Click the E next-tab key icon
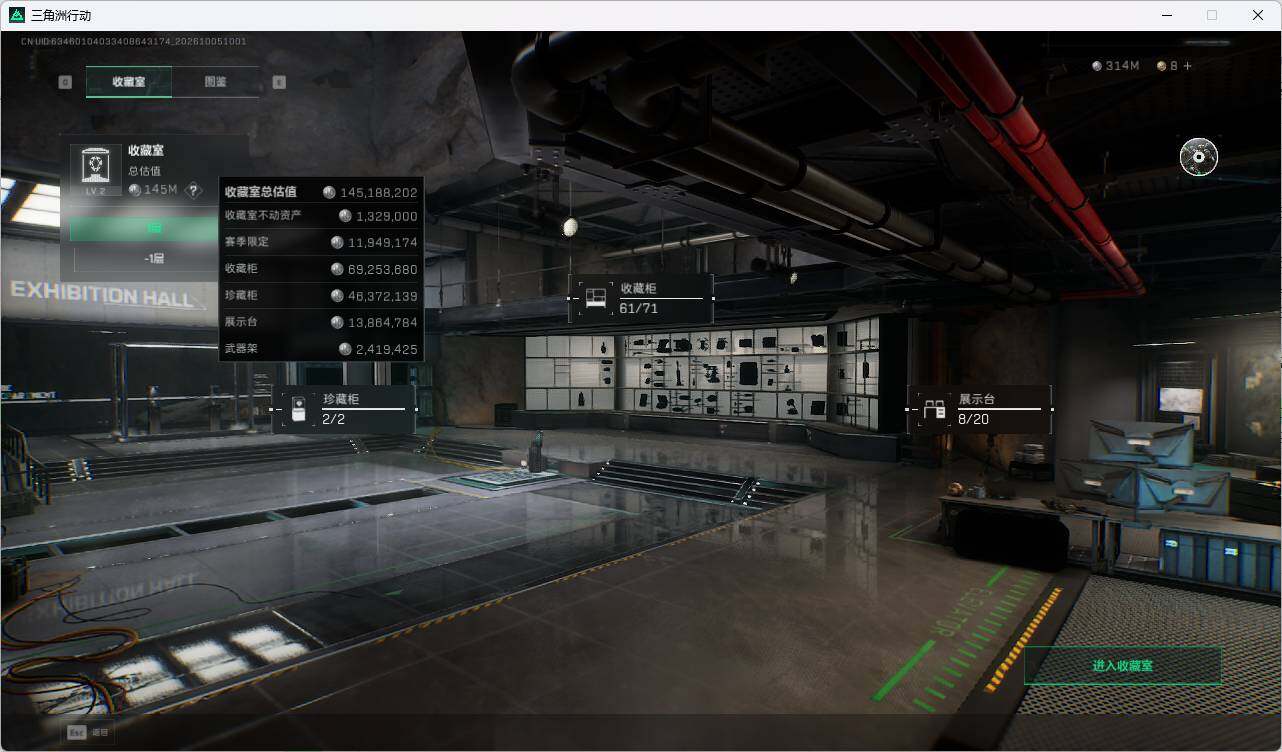The width and height of the screenshot is (1282, 752). point(279,82)
